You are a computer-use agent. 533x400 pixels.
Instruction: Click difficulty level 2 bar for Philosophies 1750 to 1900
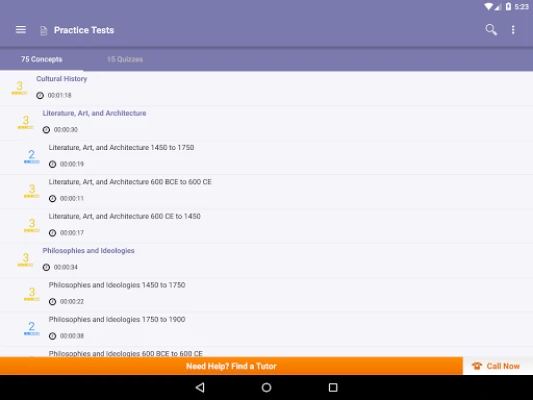pyautogui.click(x=32, y=334)
